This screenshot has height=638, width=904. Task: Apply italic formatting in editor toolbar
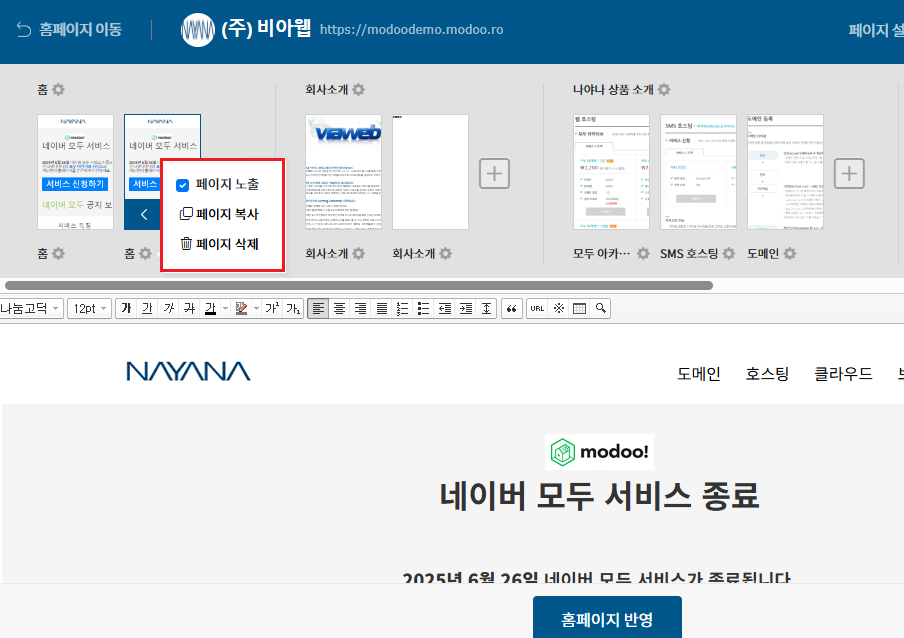coord(168,308)
